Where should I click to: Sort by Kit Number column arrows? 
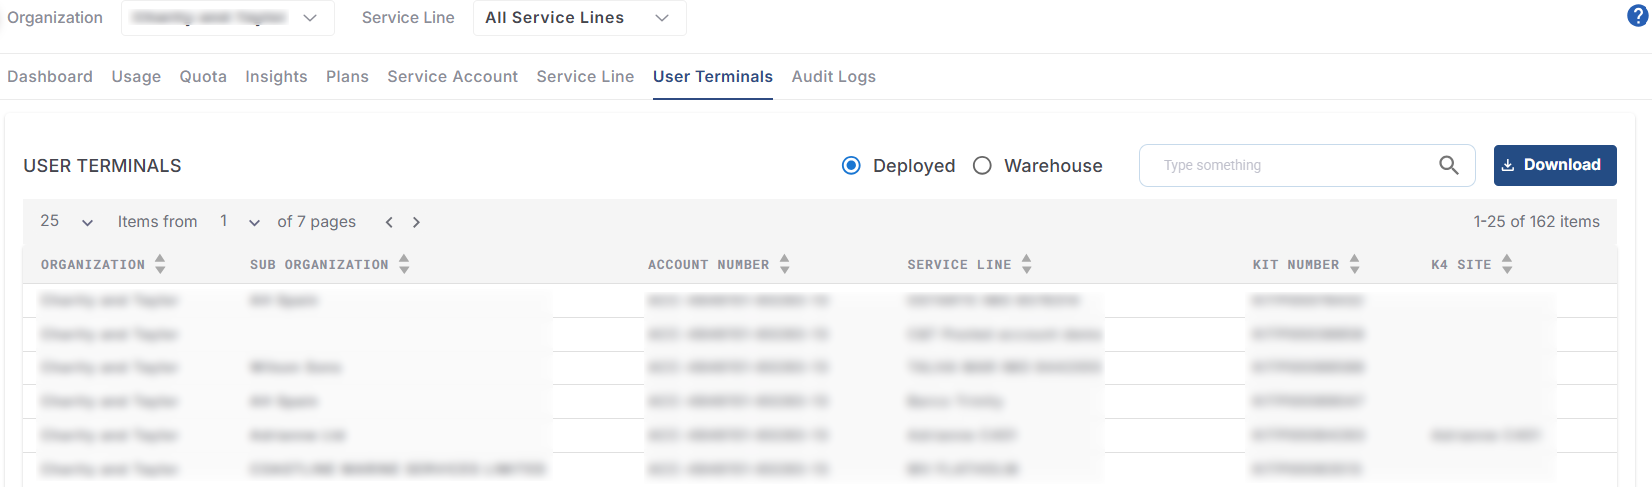pyautogui.click(x=1354, y=264)
